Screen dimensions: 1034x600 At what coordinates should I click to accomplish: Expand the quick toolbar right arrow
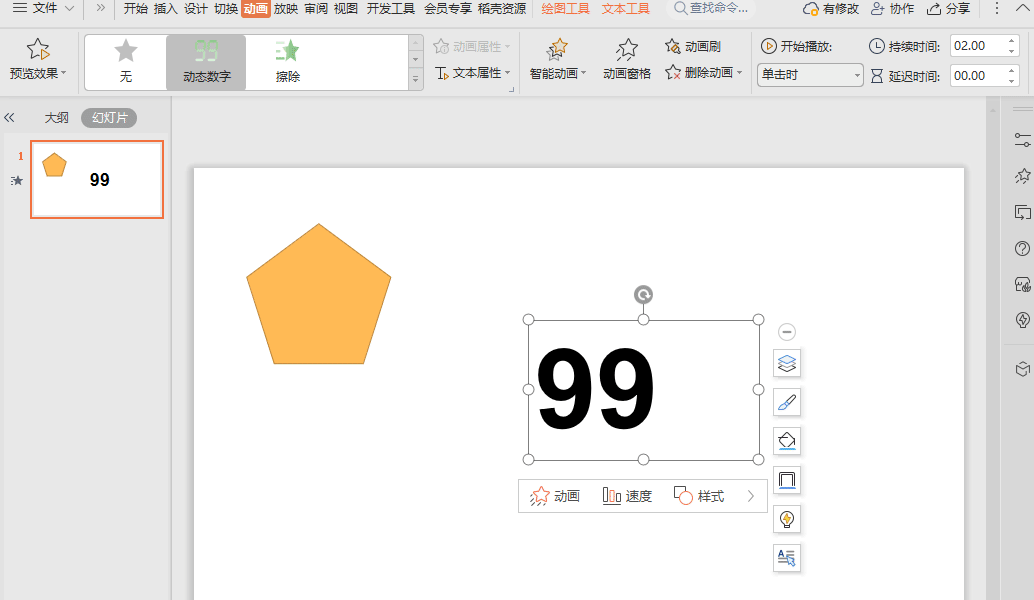click(x=750, y=496)
